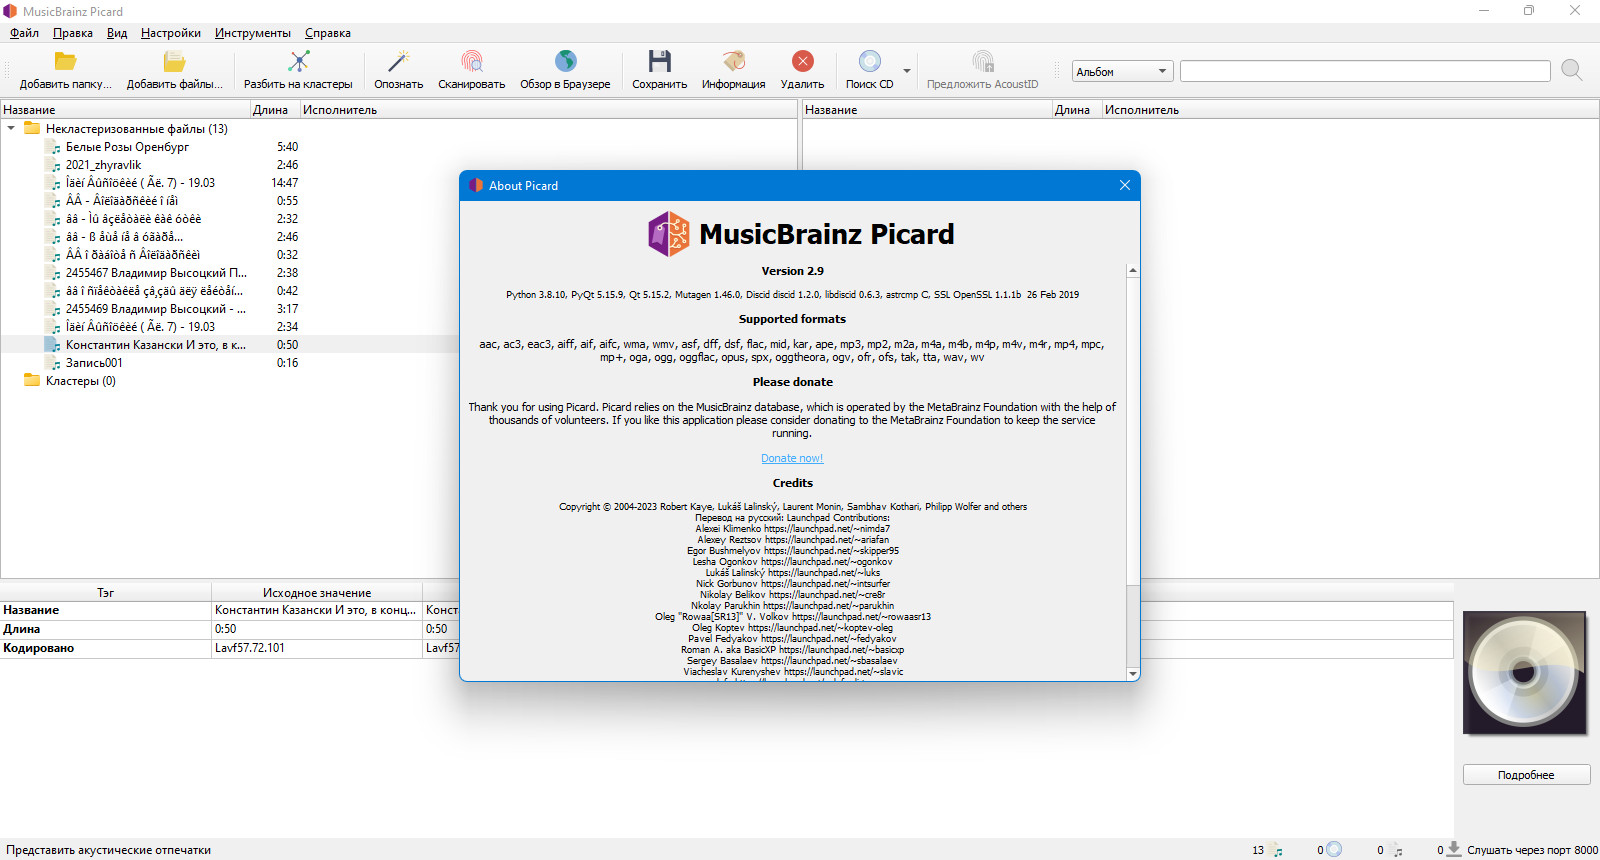Click the Add Folder (Добавить папку) toolbar icon

tap(66, 62)
